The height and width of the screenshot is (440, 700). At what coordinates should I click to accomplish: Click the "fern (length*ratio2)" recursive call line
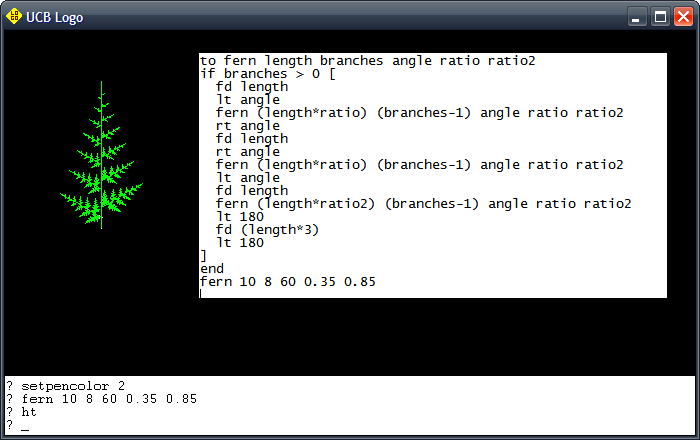424,203
